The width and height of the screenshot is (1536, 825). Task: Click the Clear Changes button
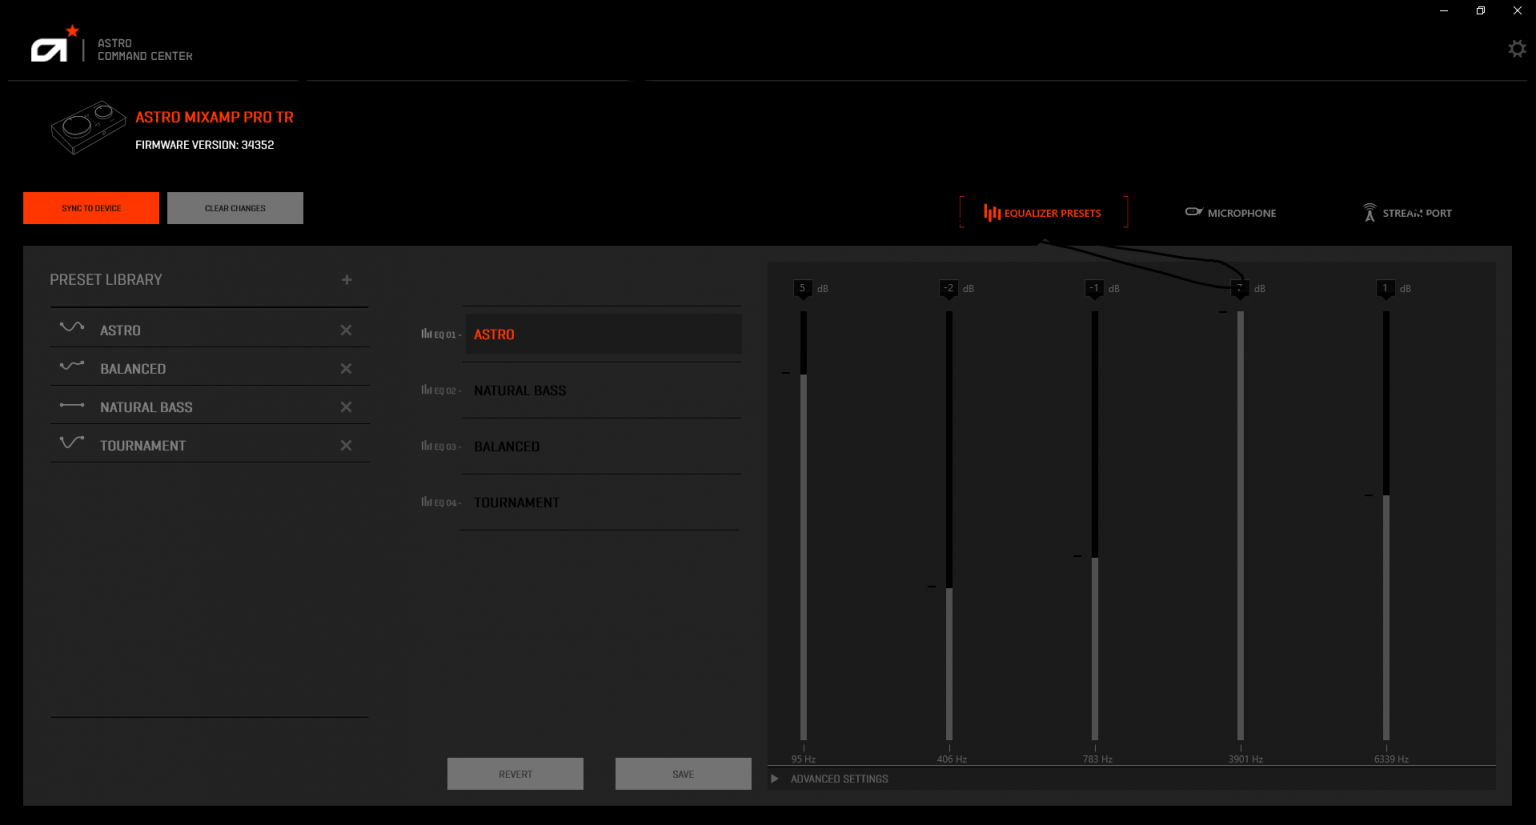pyautogui.click(x=235, y=208)
